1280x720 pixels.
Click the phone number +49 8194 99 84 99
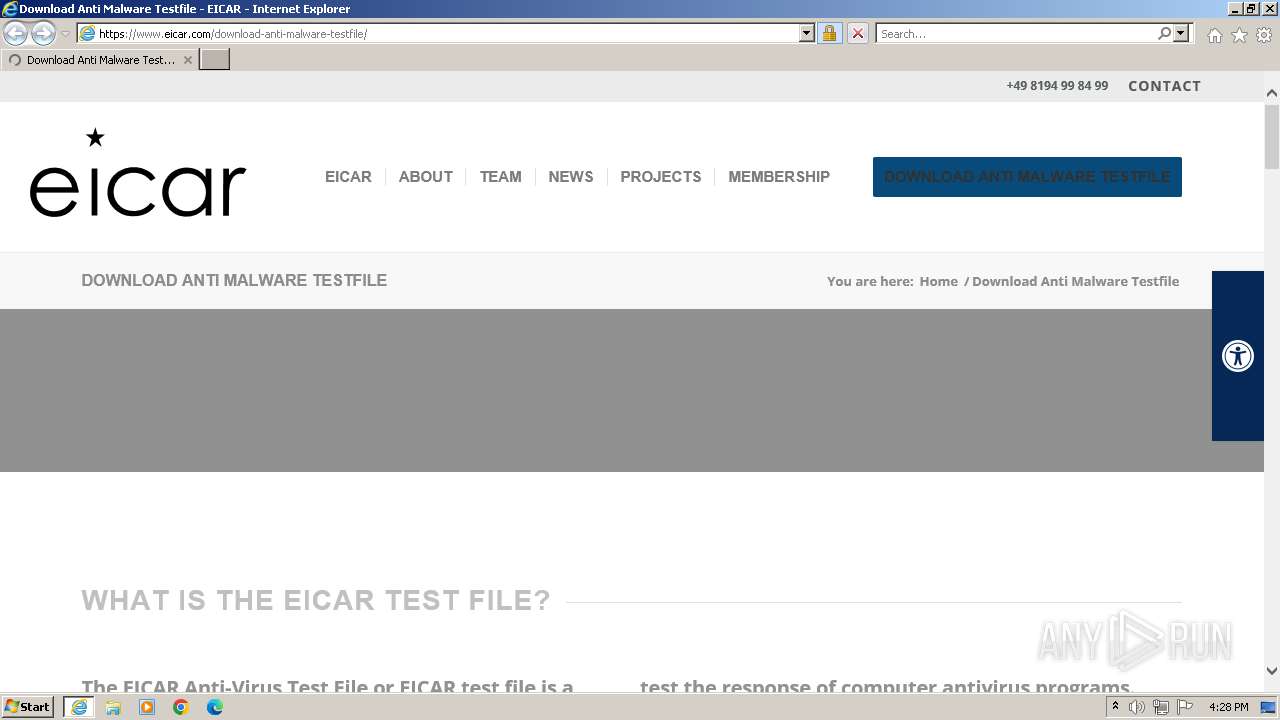pos(1057,86)
